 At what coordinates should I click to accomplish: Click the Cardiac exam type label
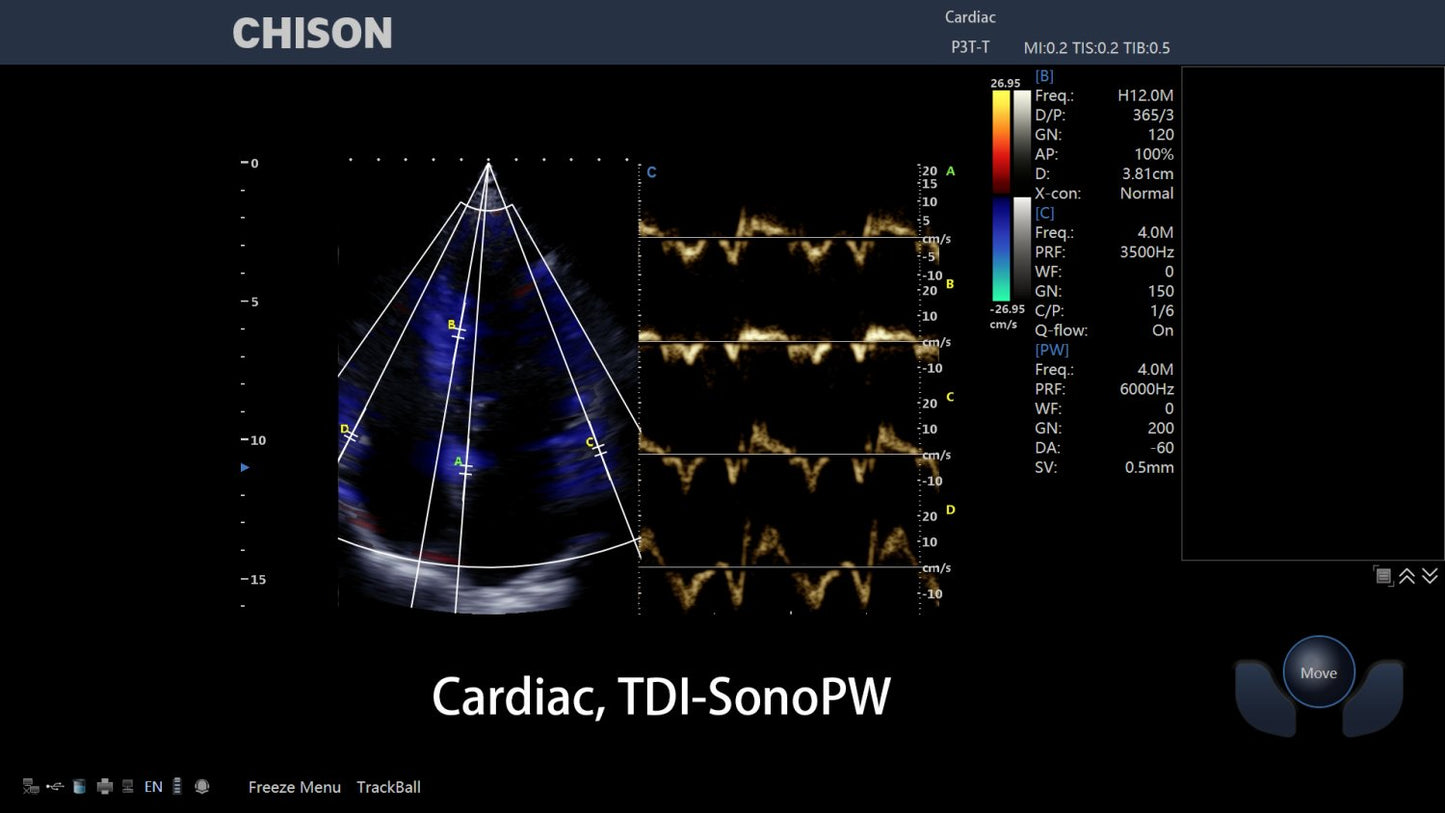point(970,17)
